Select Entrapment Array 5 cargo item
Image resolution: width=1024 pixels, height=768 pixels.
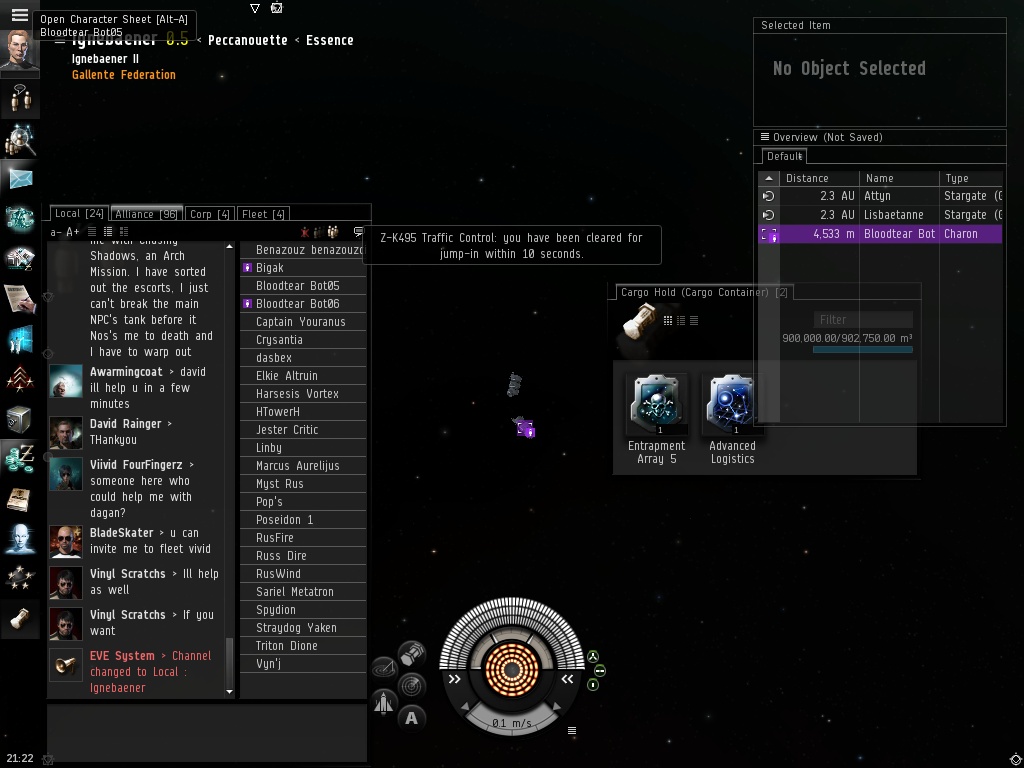[x=656, y=419]
